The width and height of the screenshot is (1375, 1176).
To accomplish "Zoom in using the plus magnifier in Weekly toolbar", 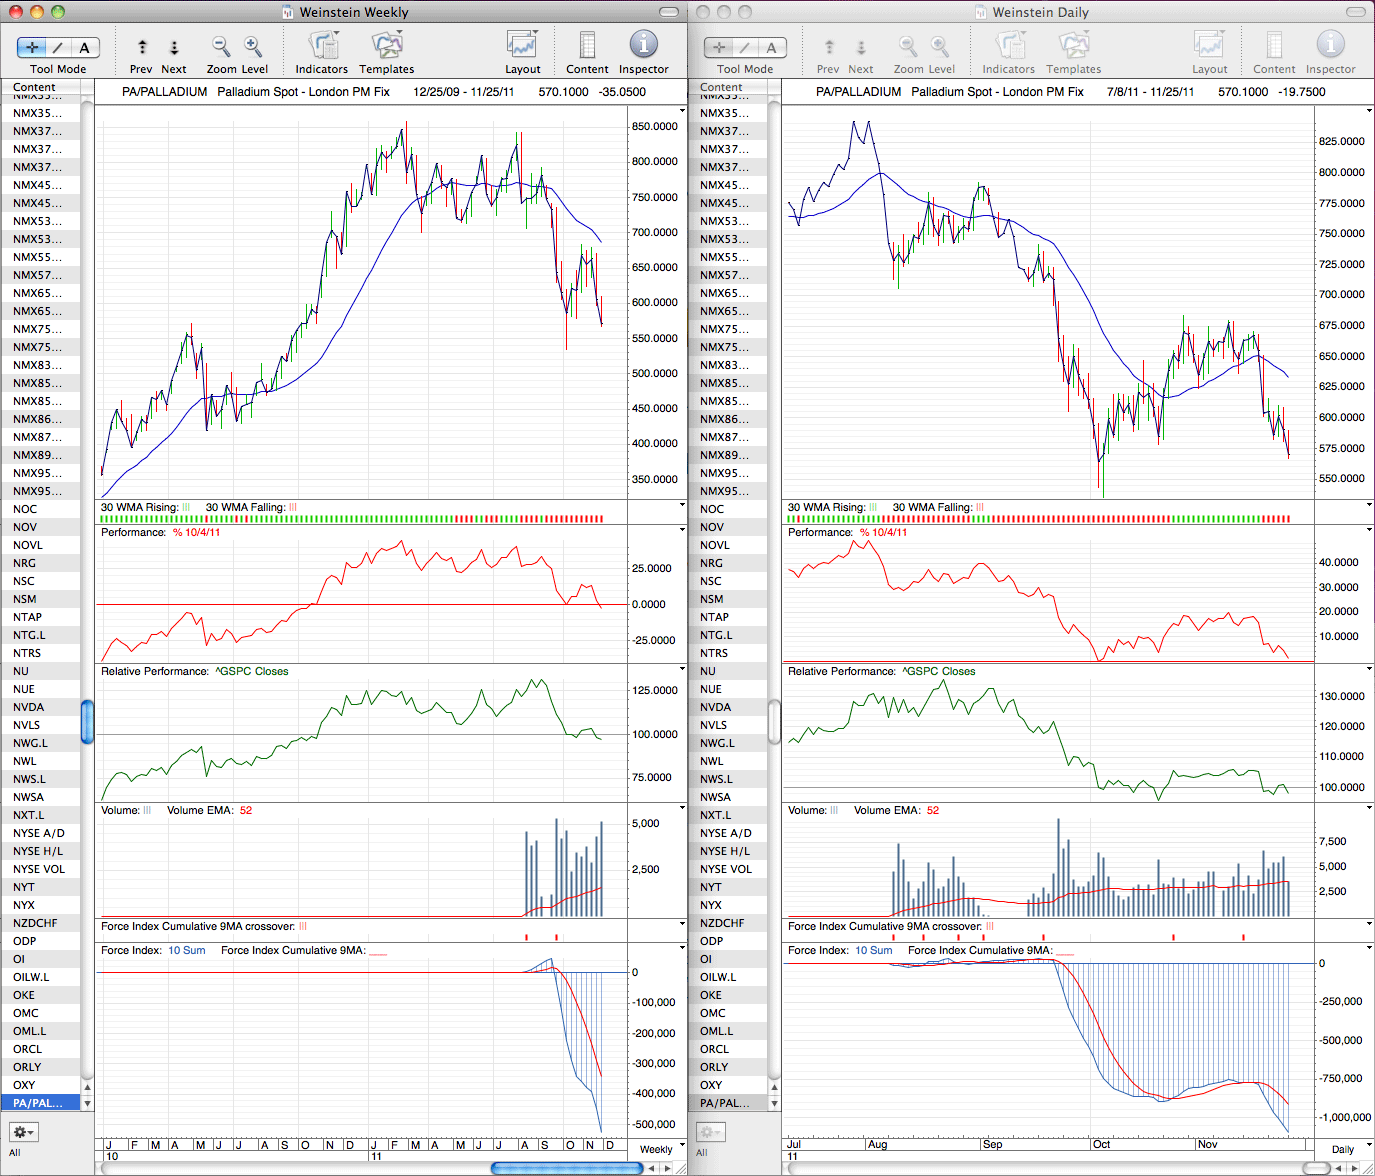I will (253, 47).
